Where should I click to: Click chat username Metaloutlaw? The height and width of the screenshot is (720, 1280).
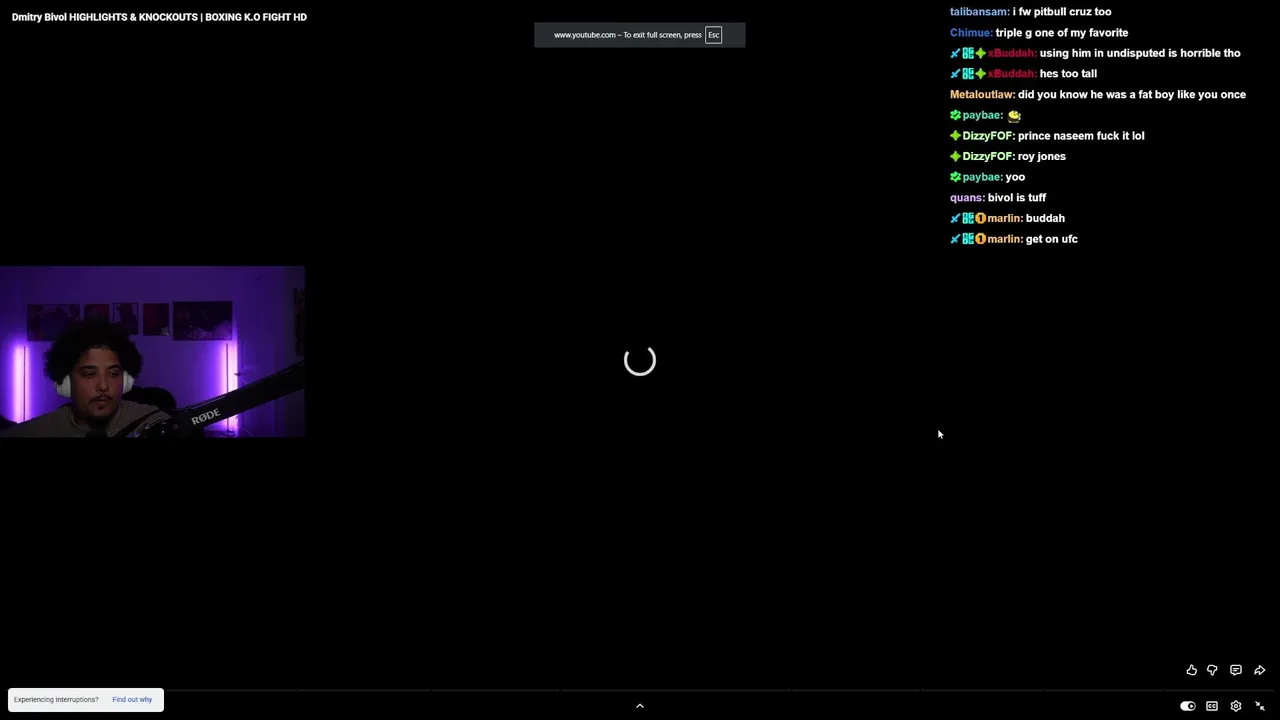point(982,95)
